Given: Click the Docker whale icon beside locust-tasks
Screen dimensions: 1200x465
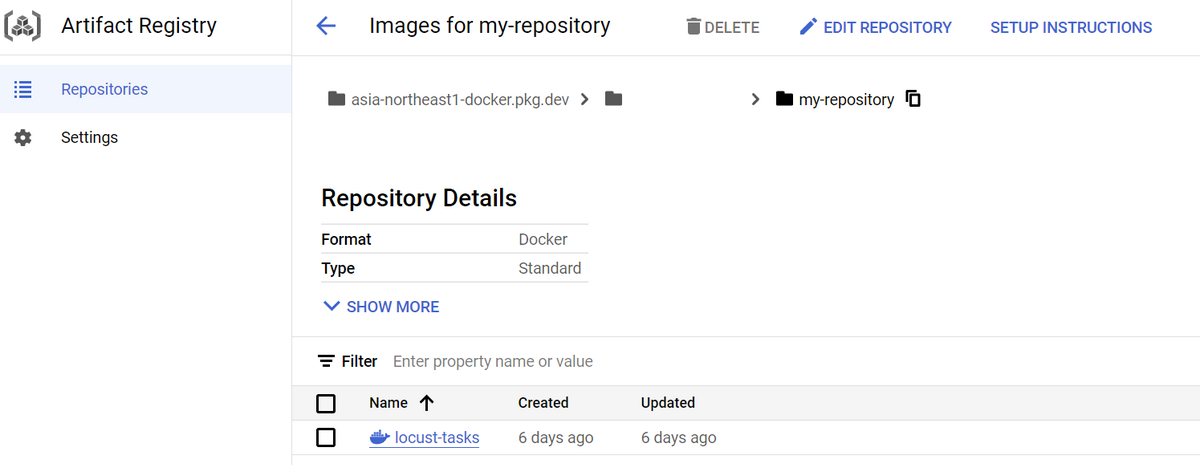Looking at the screenshot, I should (x=379, y=437).
